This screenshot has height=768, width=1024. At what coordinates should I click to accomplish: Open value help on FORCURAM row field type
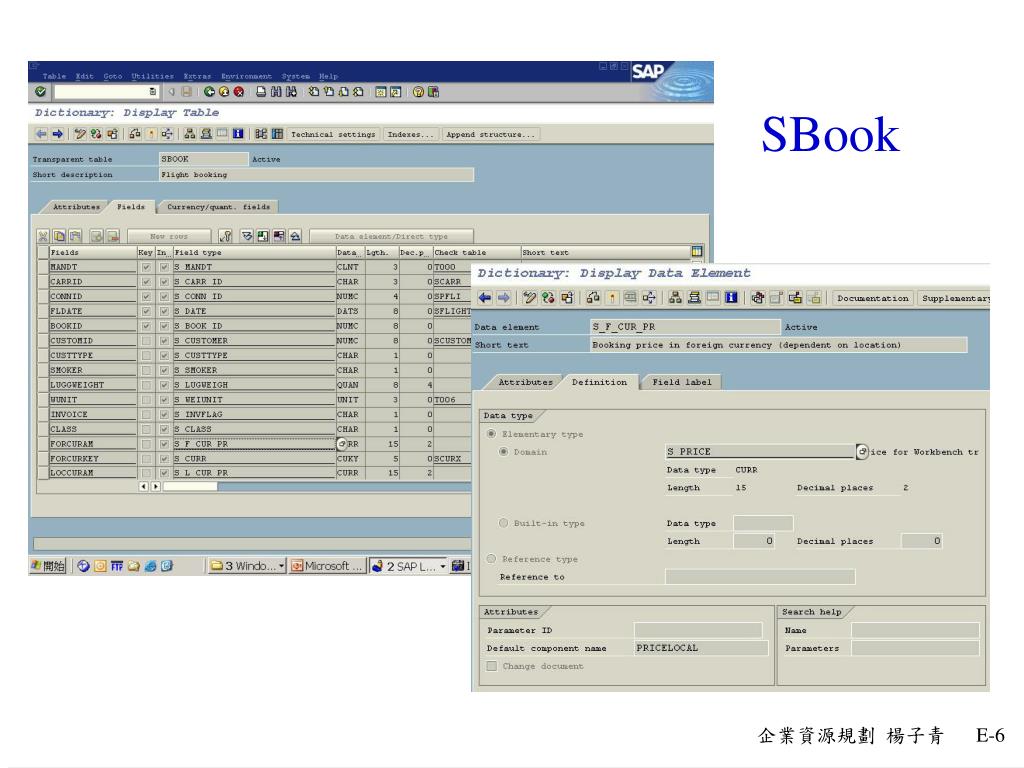point(342,444)
